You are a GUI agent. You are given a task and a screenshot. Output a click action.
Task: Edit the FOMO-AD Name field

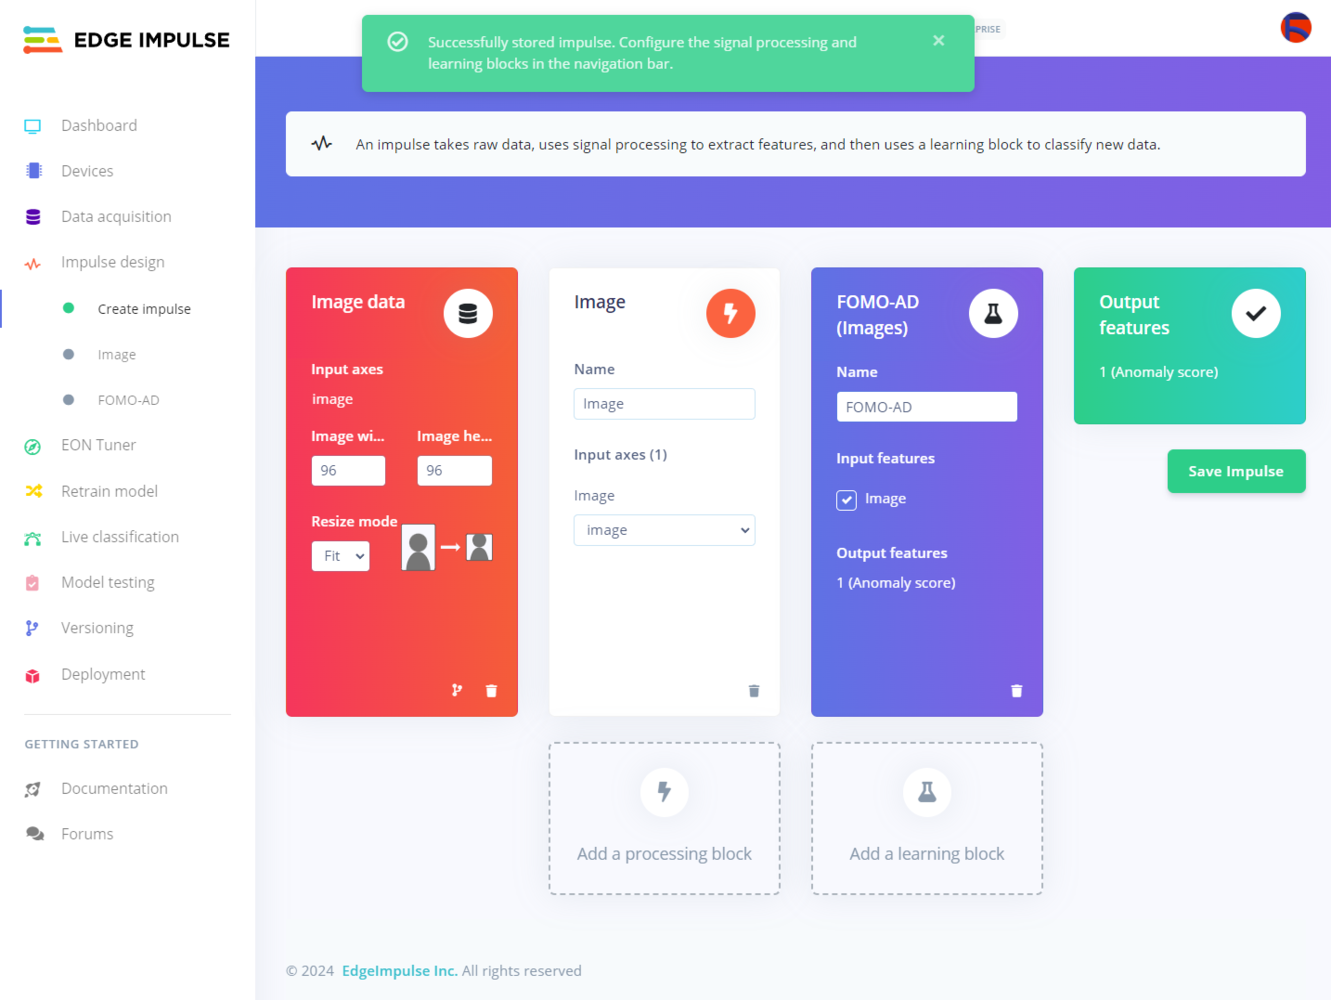point(927,407)
